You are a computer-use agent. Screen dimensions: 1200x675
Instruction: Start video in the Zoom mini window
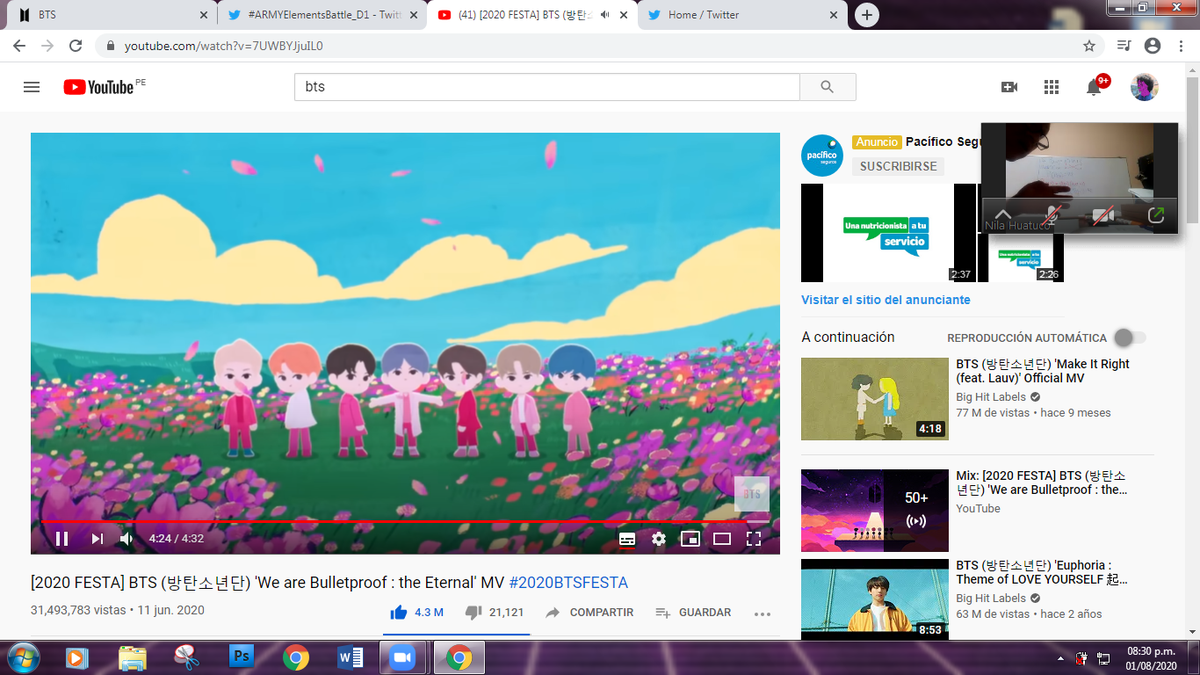[x=1103, y=215]
